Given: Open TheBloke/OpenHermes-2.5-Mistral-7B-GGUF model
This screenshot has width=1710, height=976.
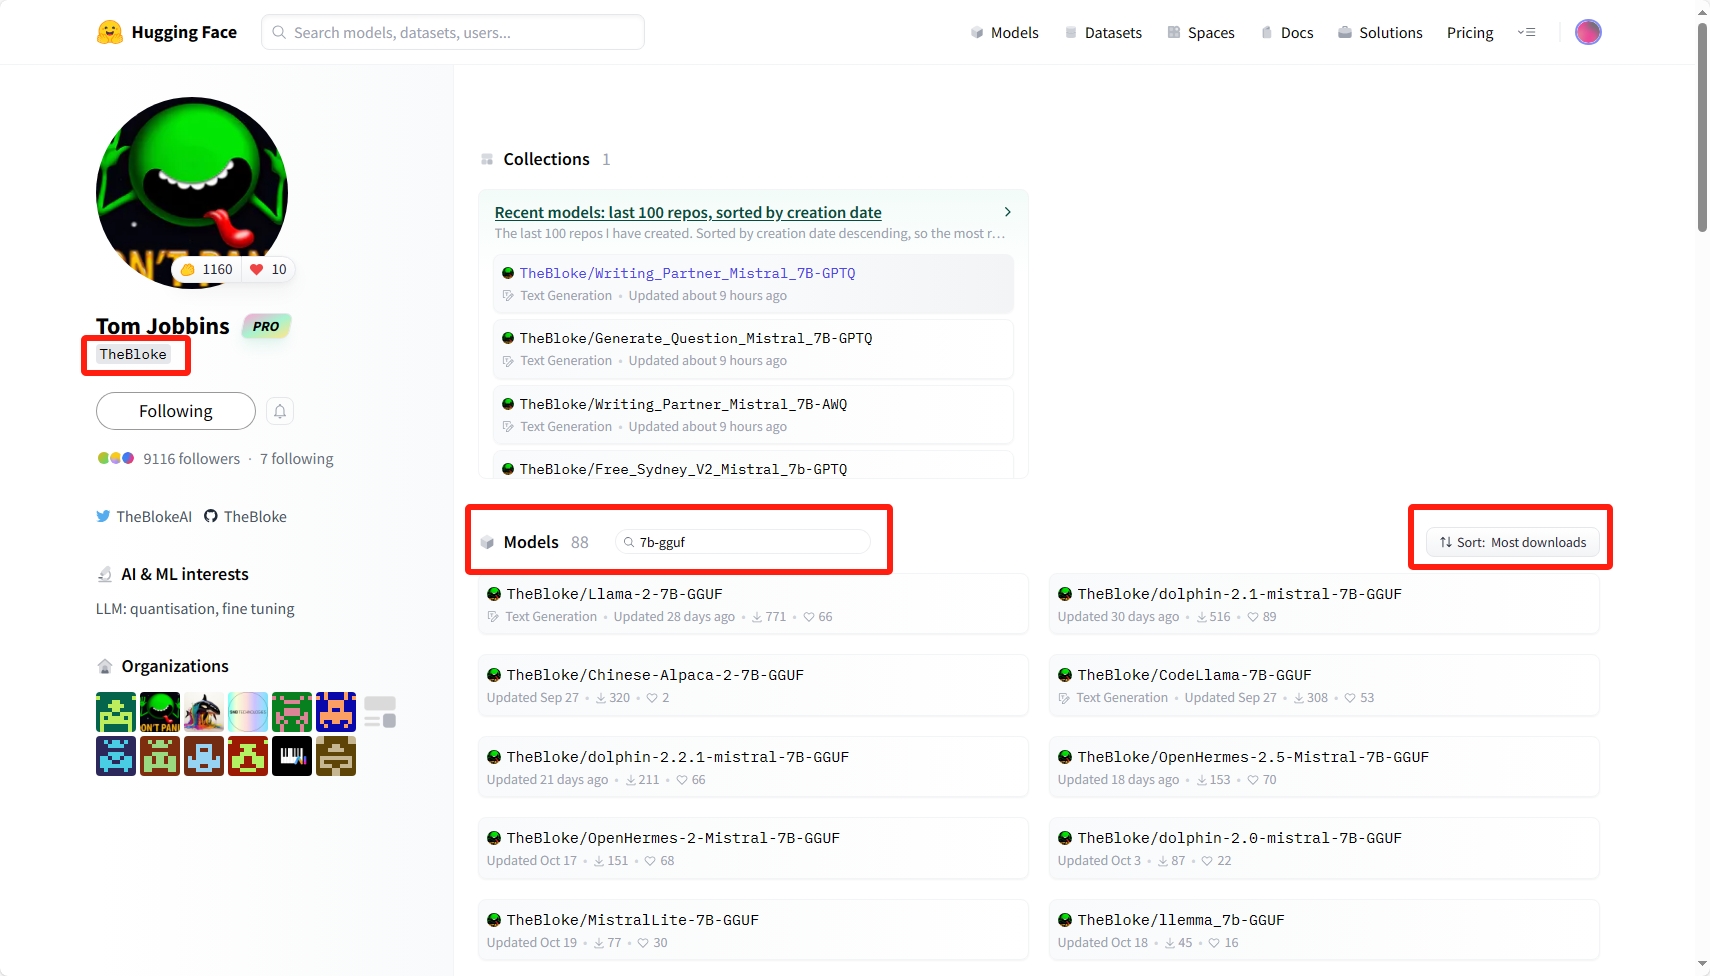Looking at the screenshot, I should [1324, 767].
